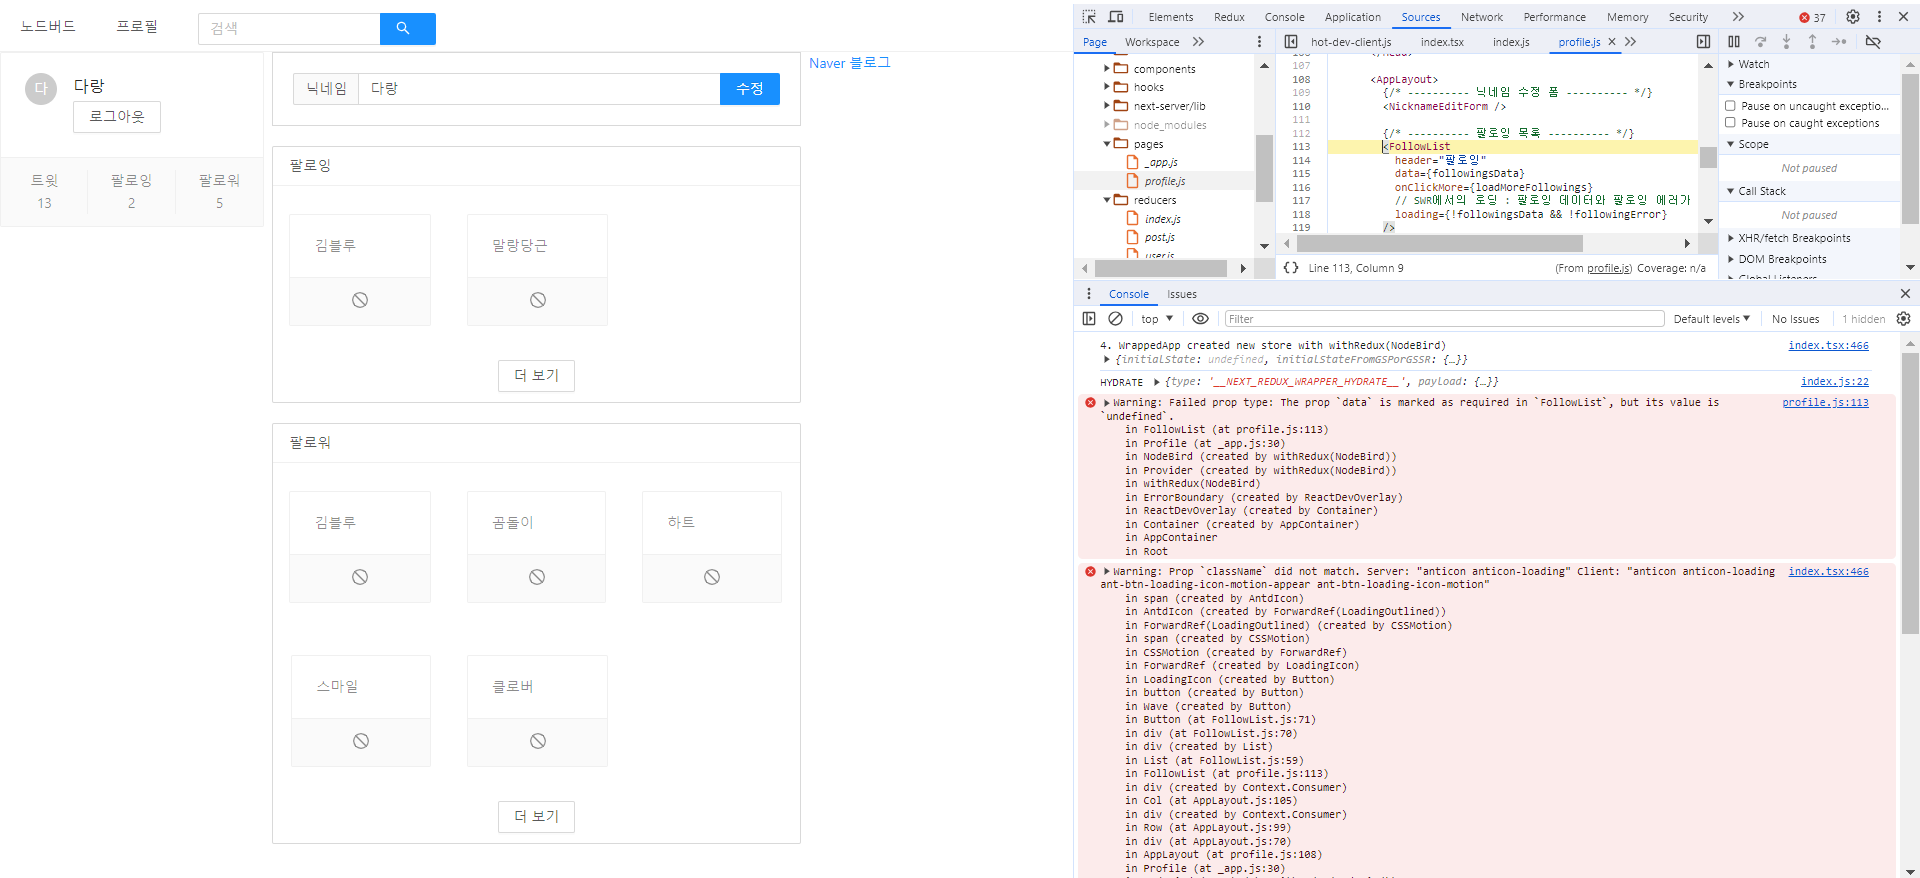Image resolution: width=1920 pixels, height=878 pixels.
Task: Click the step over debugger icon
Action: (x=1761, y=42)
